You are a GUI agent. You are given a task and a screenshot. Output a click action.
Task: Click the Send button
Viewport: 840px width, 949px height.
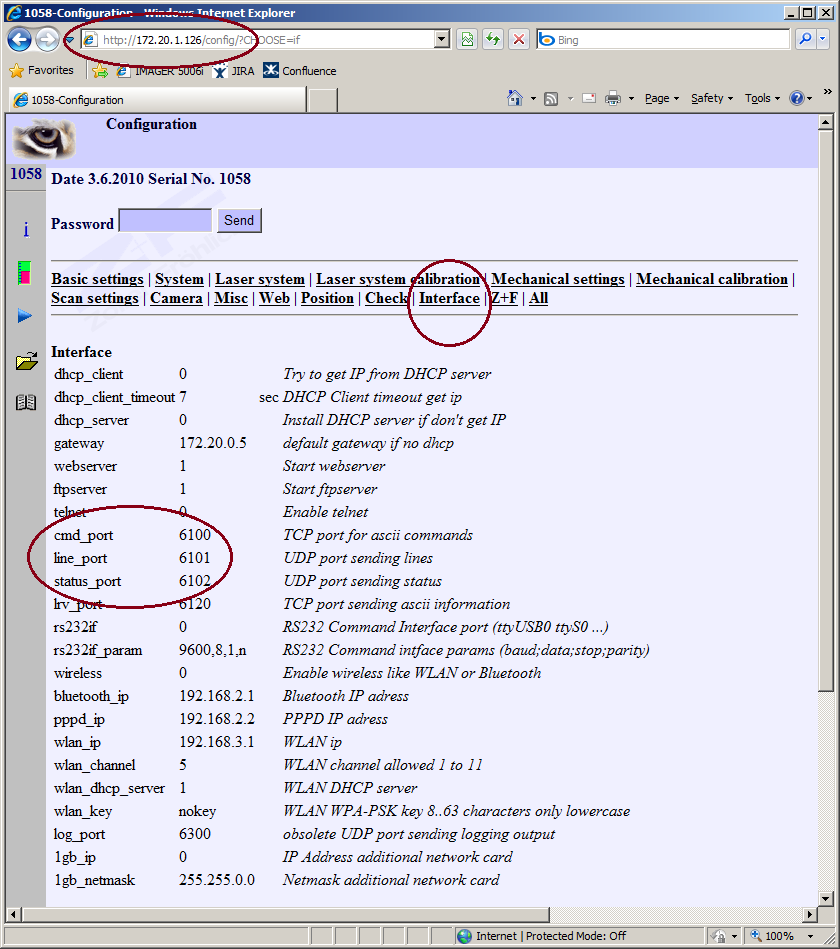tap(239, 220)
